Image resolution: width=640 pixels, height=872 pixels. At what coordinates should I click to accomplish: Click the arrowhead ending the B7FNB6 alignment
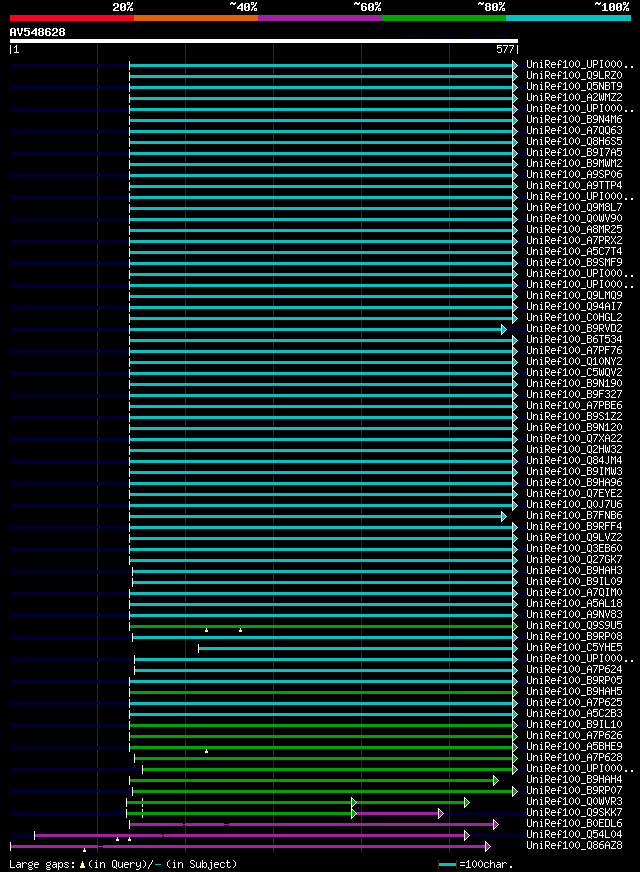pos(504,517)
